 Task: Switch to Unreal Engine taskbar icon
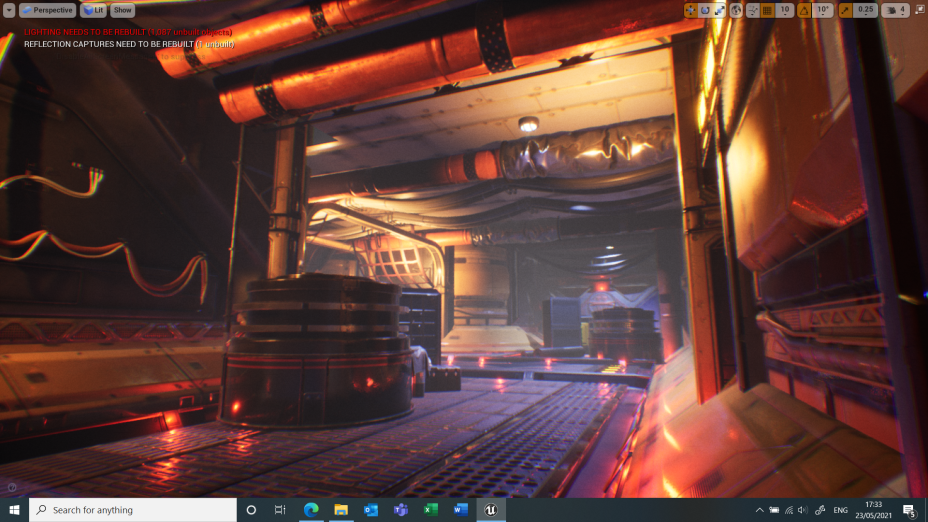click(491, 510)
